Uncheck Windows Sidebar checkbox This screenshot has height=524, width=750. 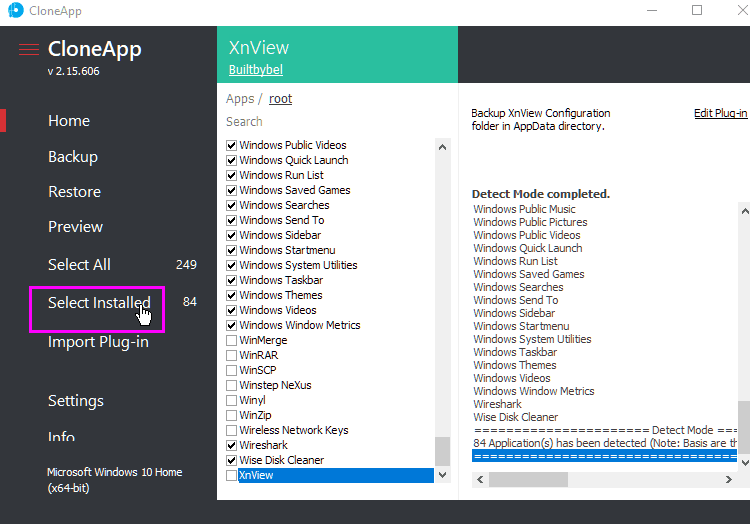(x=232, y=235)
